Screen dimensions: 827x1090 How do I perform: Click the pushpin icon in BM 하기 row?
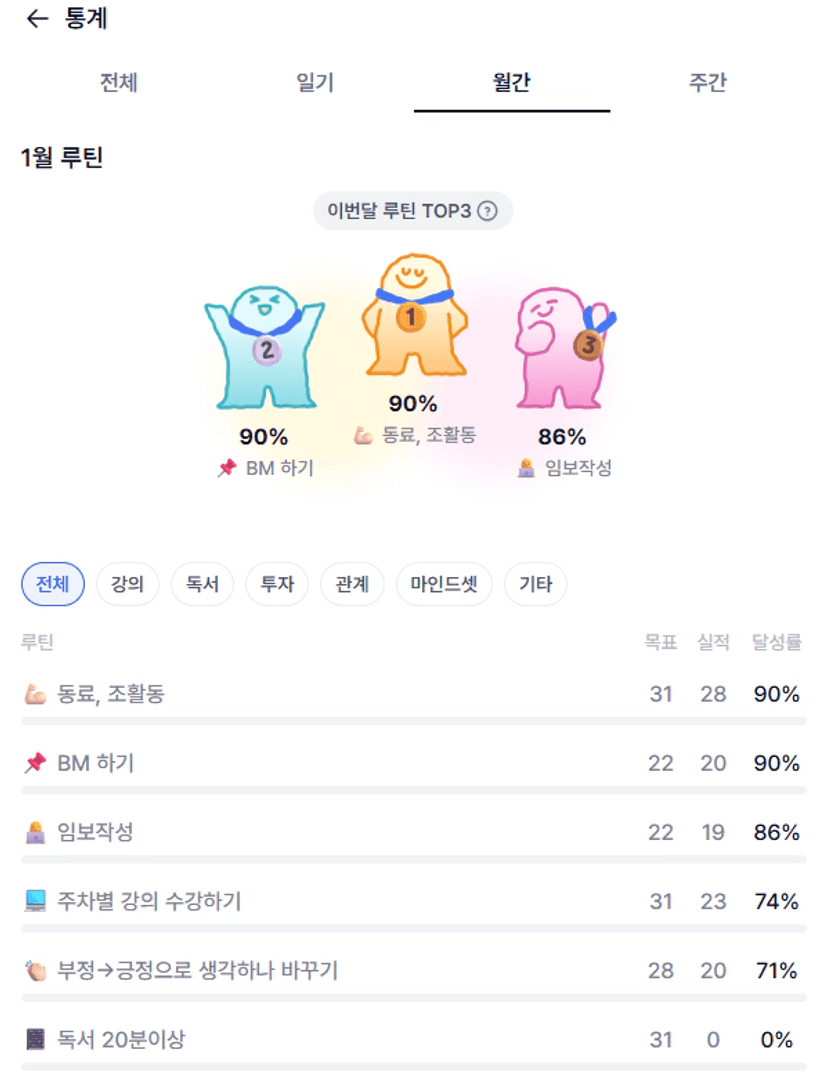click(x=35, y=764)
